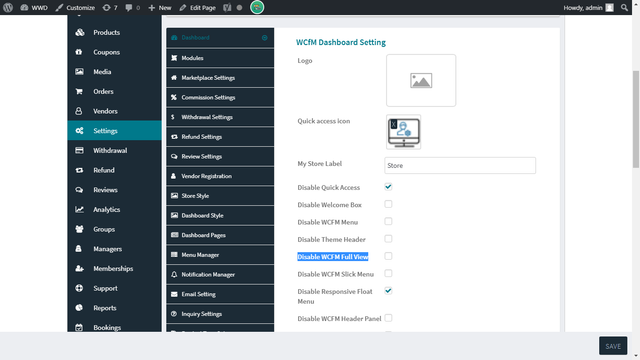This screenshot has height=360, width=640.
Task: Click the Quick access icon thumbnail
Action: tap(404, 132)
